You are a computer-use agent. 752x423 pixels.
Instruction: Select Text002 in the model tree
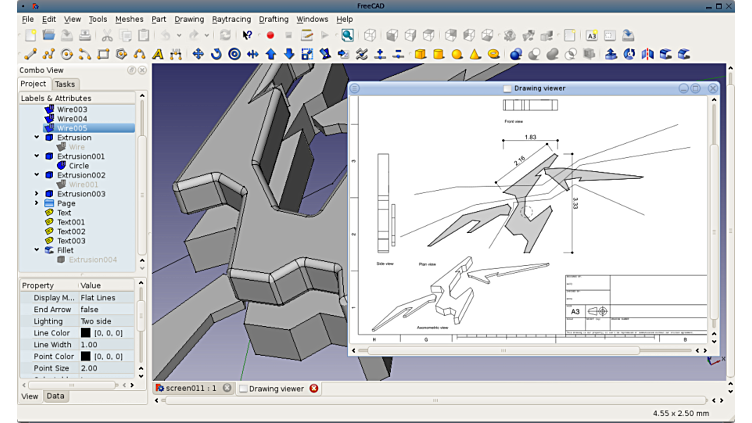[x=70, y=232]
